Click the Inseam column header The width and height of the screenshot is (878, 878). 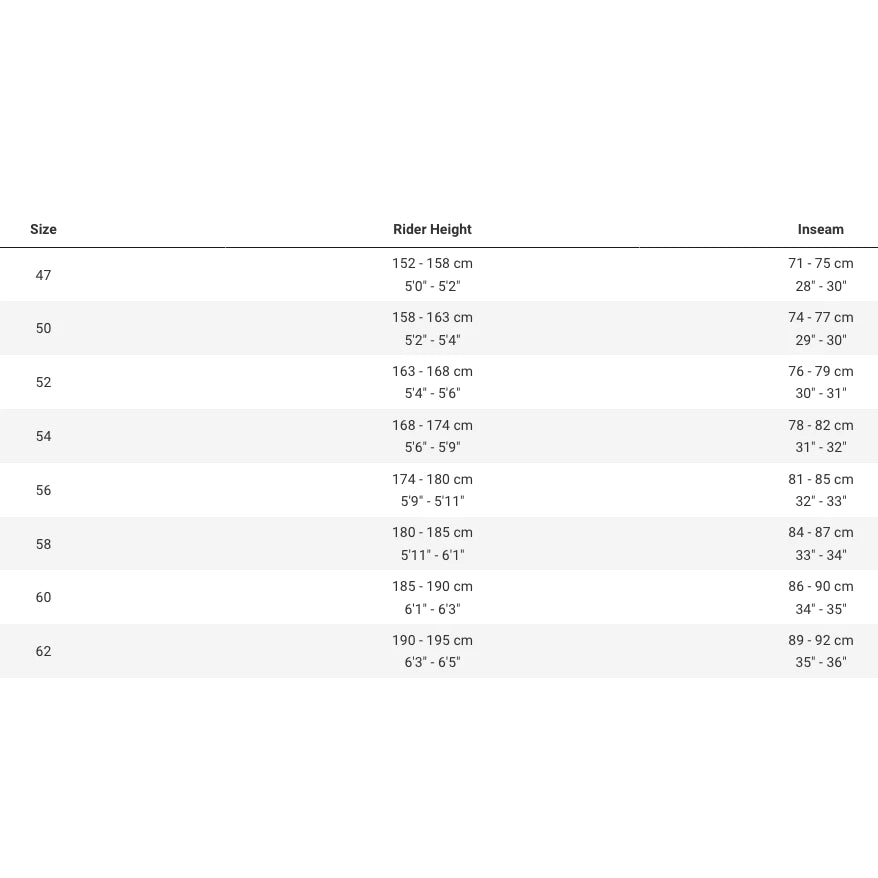click(x=820, y=229)
